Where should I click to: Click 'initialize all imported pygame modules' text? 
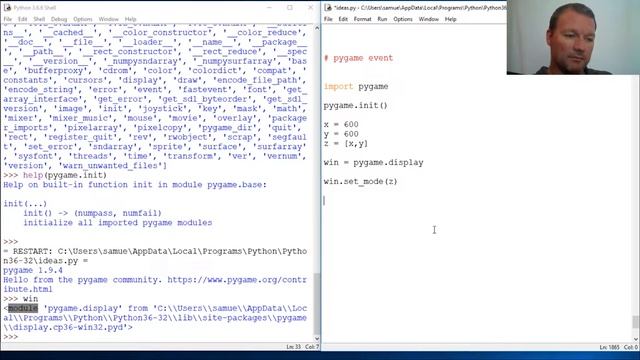point(118,222)
